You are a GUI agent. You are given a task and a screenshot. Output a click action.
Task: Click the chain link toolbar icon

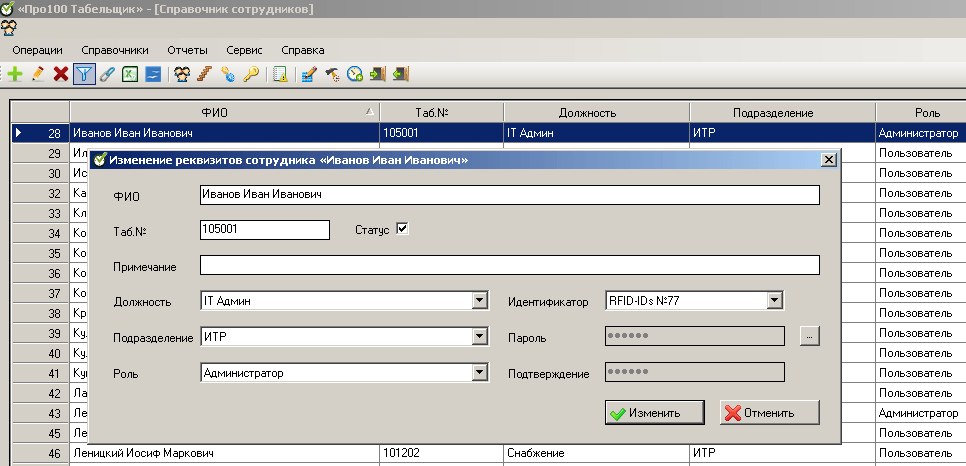tap(107, 75)
